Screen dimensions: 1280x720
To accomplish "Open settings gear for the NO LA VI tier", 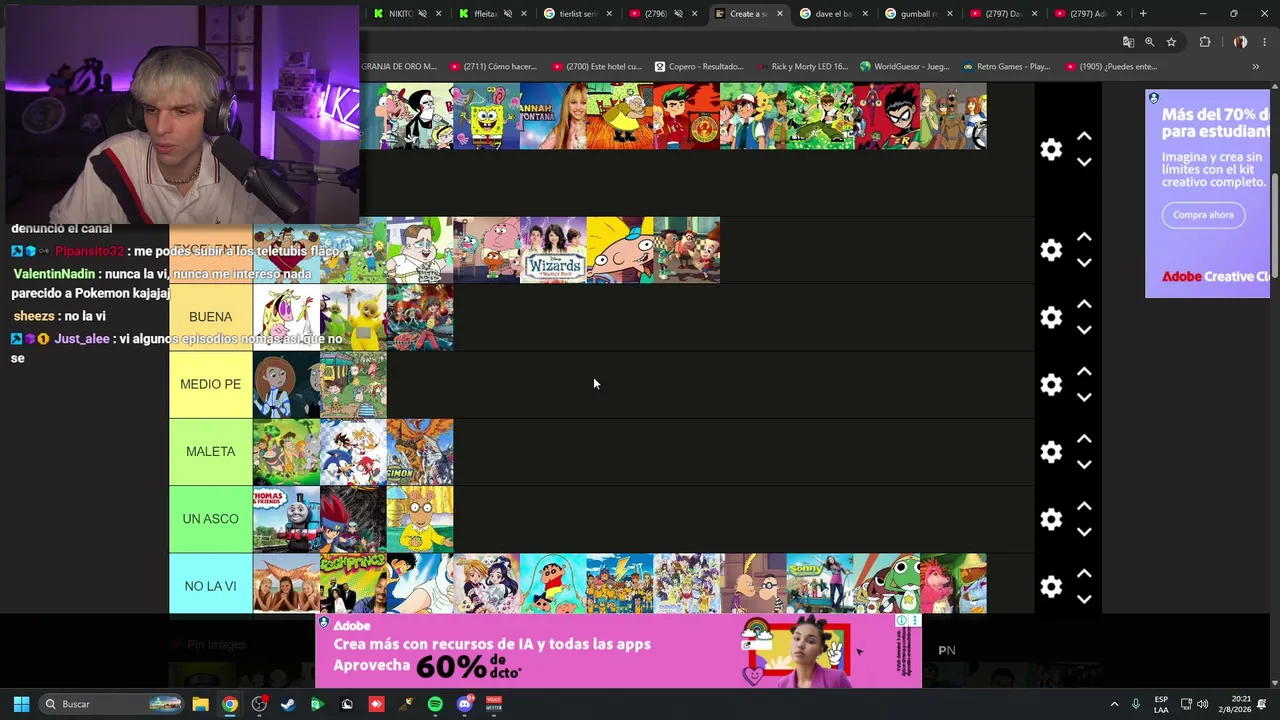I will [1051, 587].
